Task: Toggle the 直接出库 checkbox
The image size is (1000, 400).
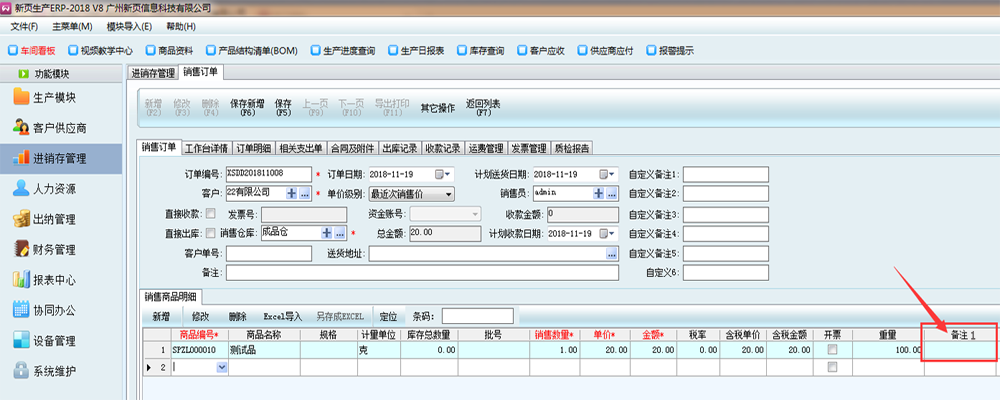Action: click(210, 233)
